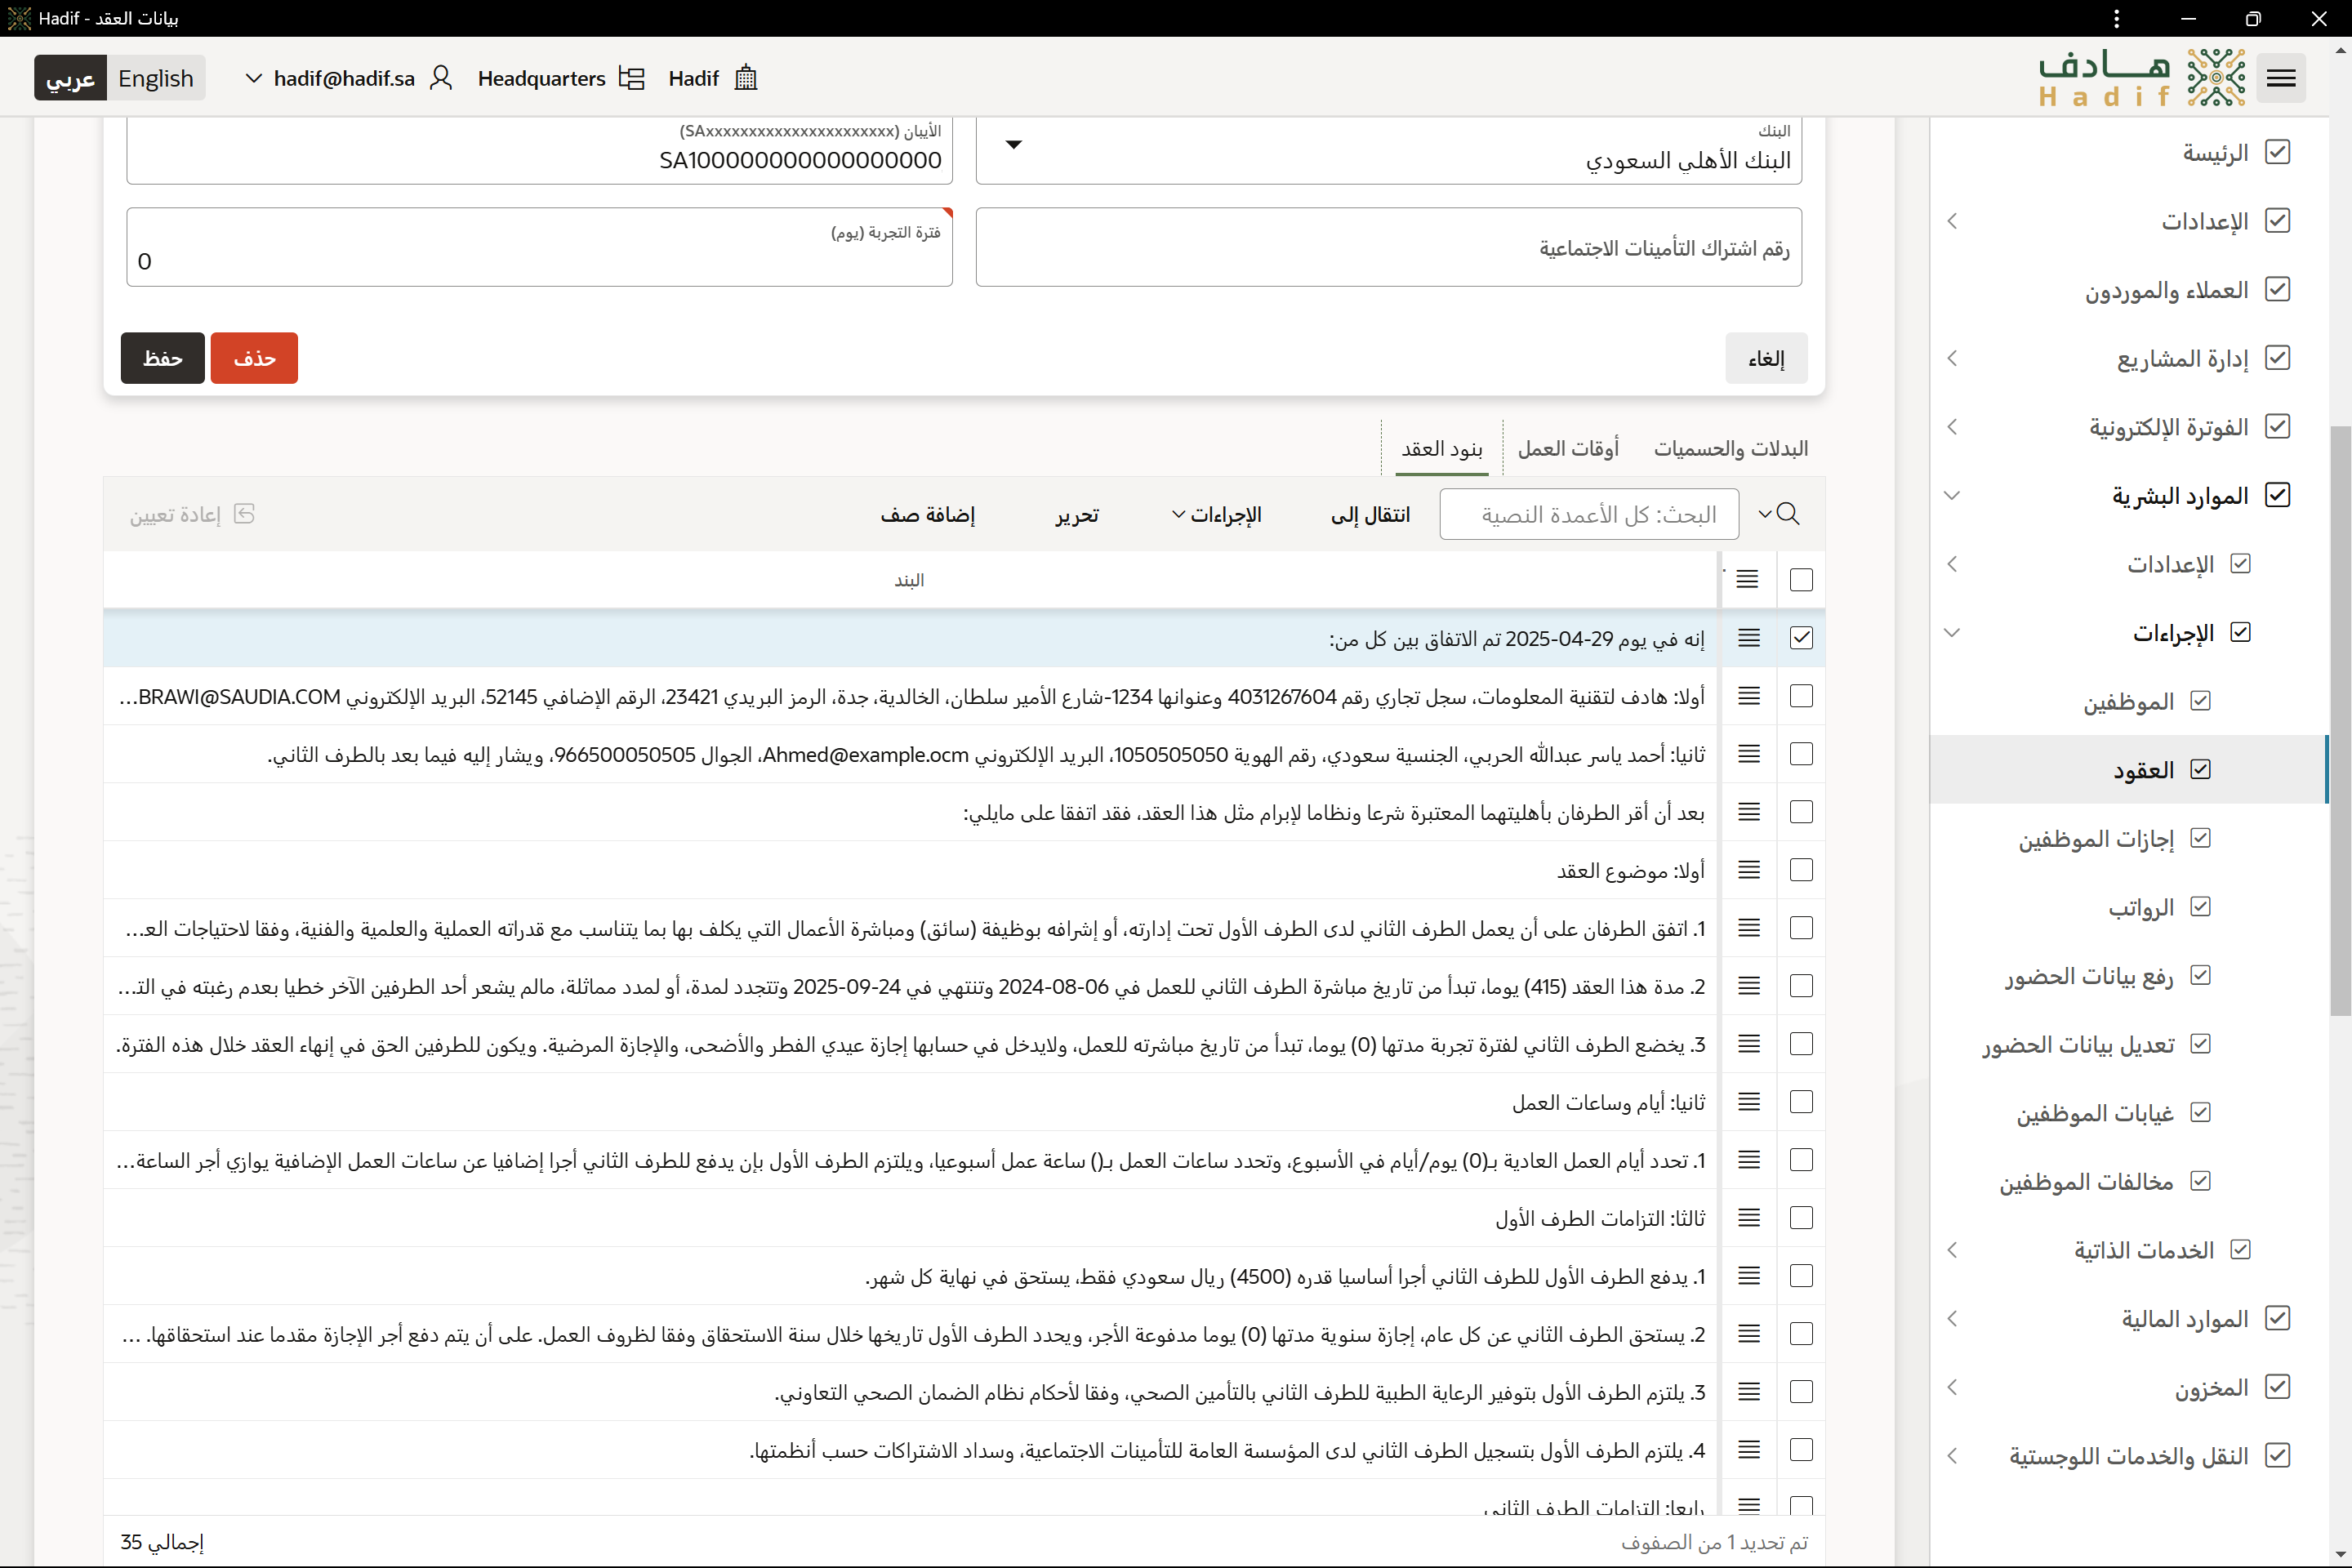This screenshot has width=2352, height=1568.
Task: Check the row '2. مدة هذا العقد'
Action: click(x=1801, y=986)
